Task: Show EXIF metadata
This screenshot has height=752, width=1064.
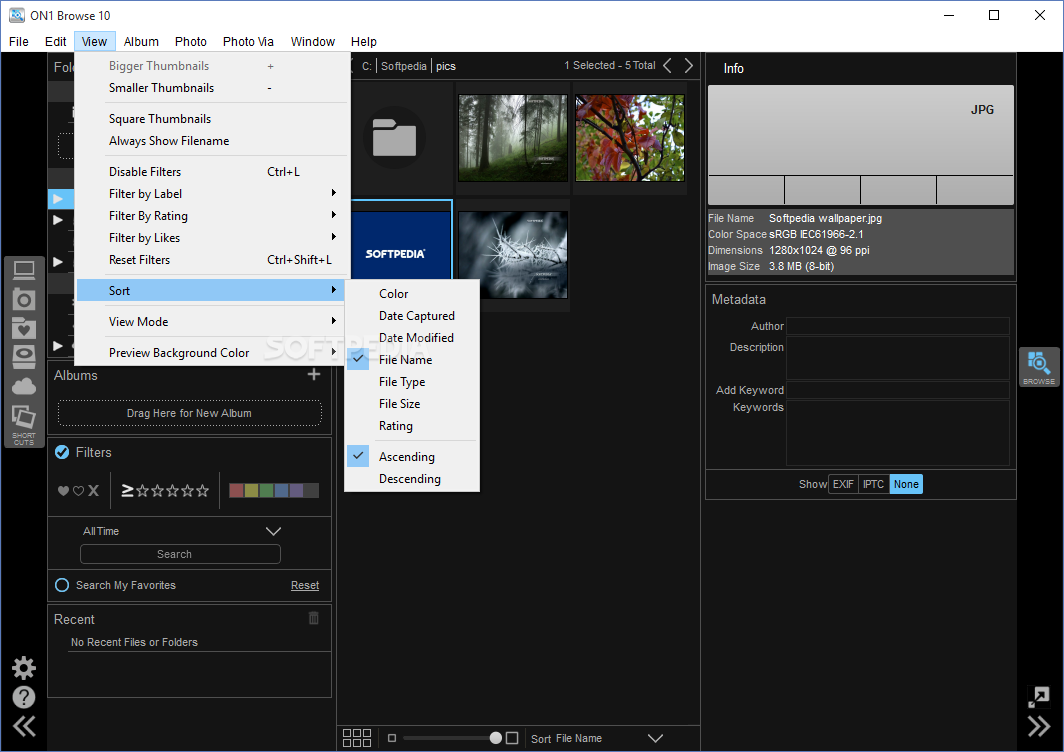Action: [843, 484]
